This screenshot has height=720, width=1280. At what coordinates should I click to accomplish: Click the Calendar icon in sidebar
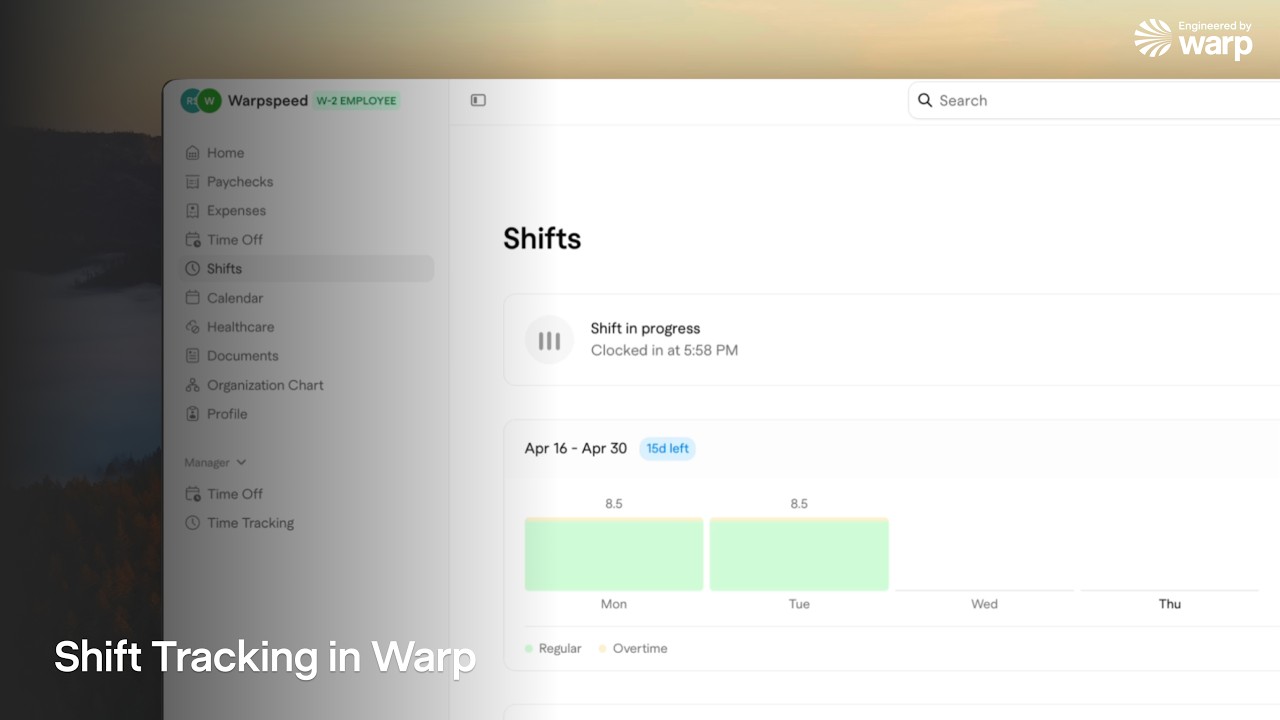pyautogui.click(x=193, y=298)
